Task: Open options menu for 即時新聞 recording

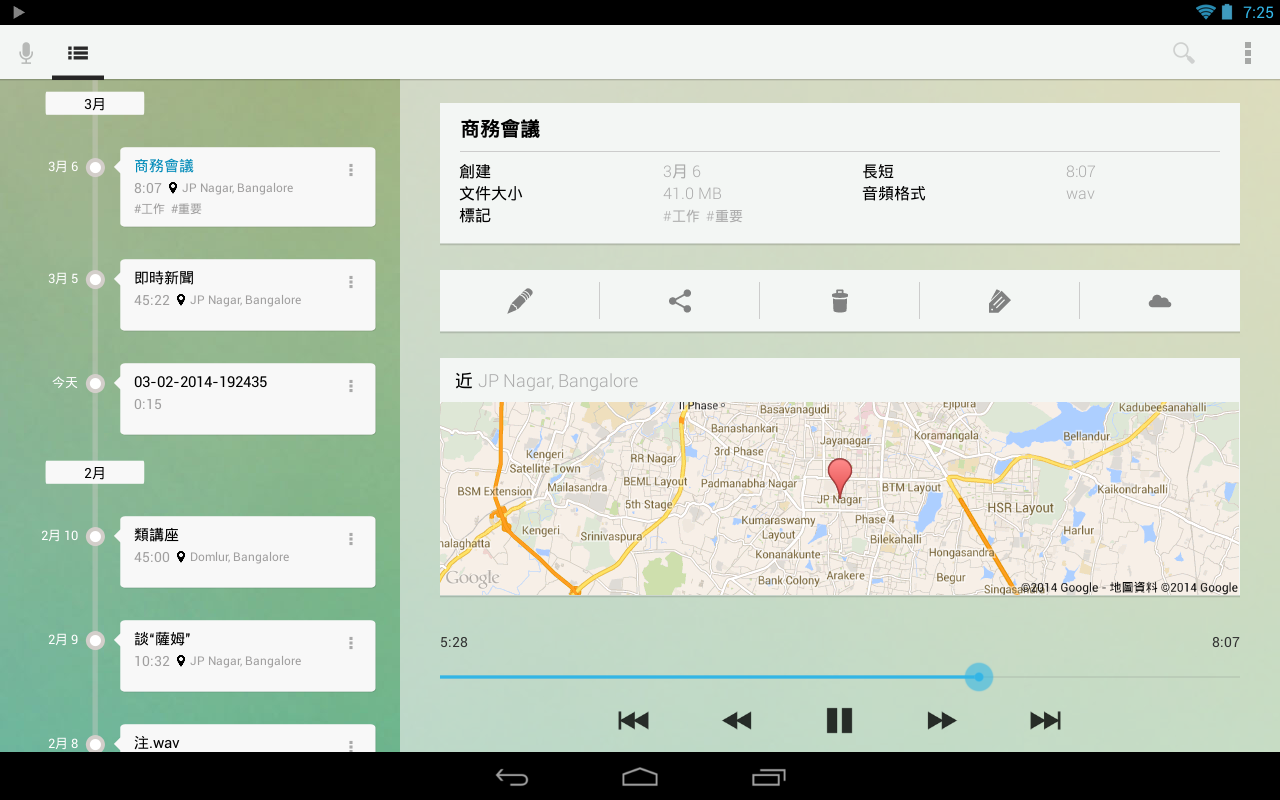Action: tap(351, 282)
